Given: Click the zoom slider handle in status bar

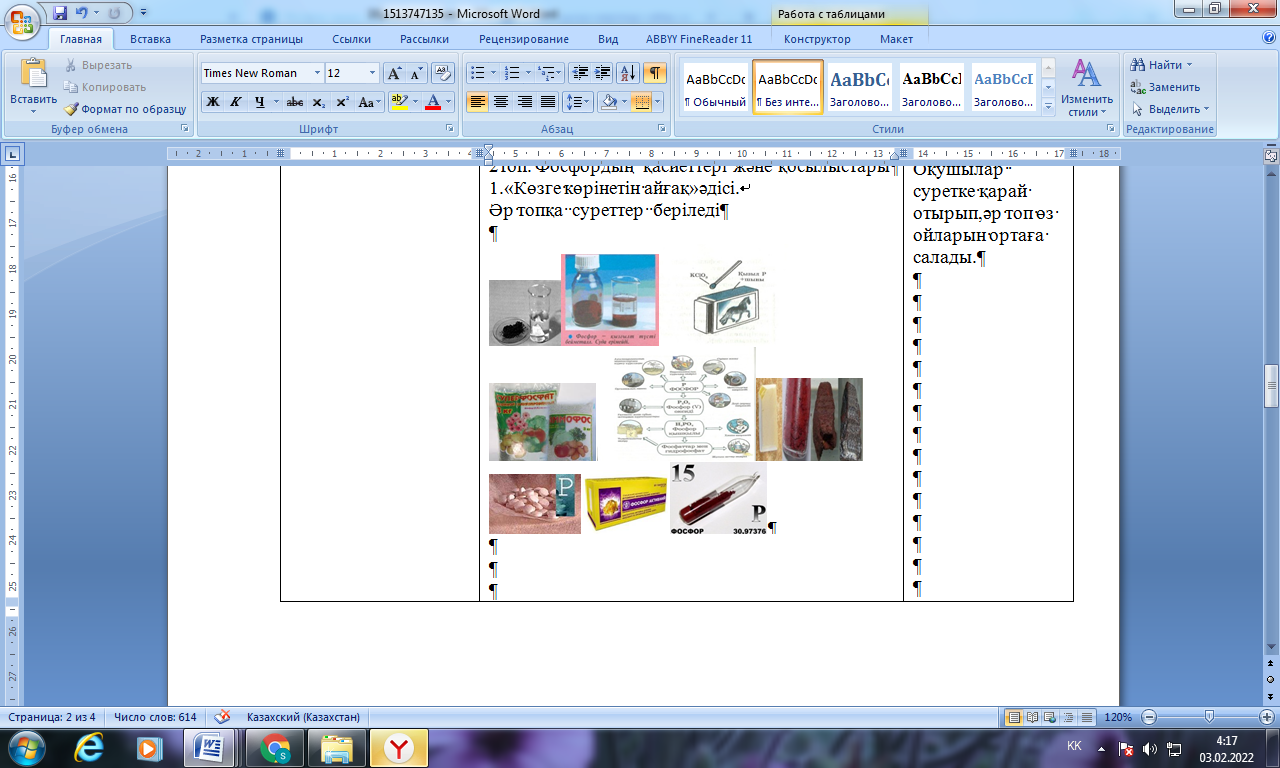Looking at the screenshot, I should click(1209, 717).
